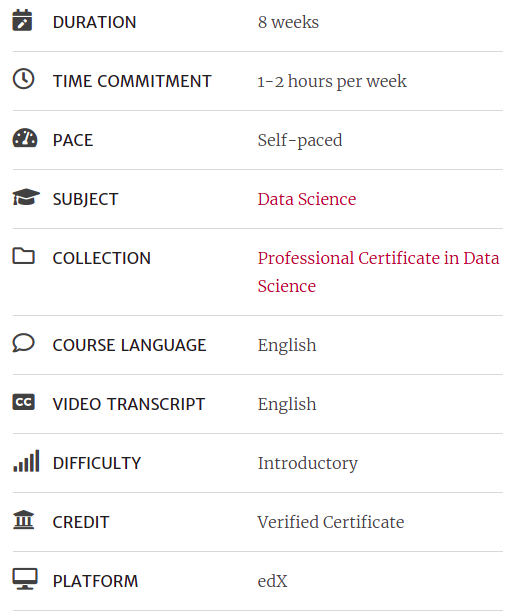Click the Introductory difficulty value
The width and height of the screenshot is (519, 616).
[x=308, y=464]
